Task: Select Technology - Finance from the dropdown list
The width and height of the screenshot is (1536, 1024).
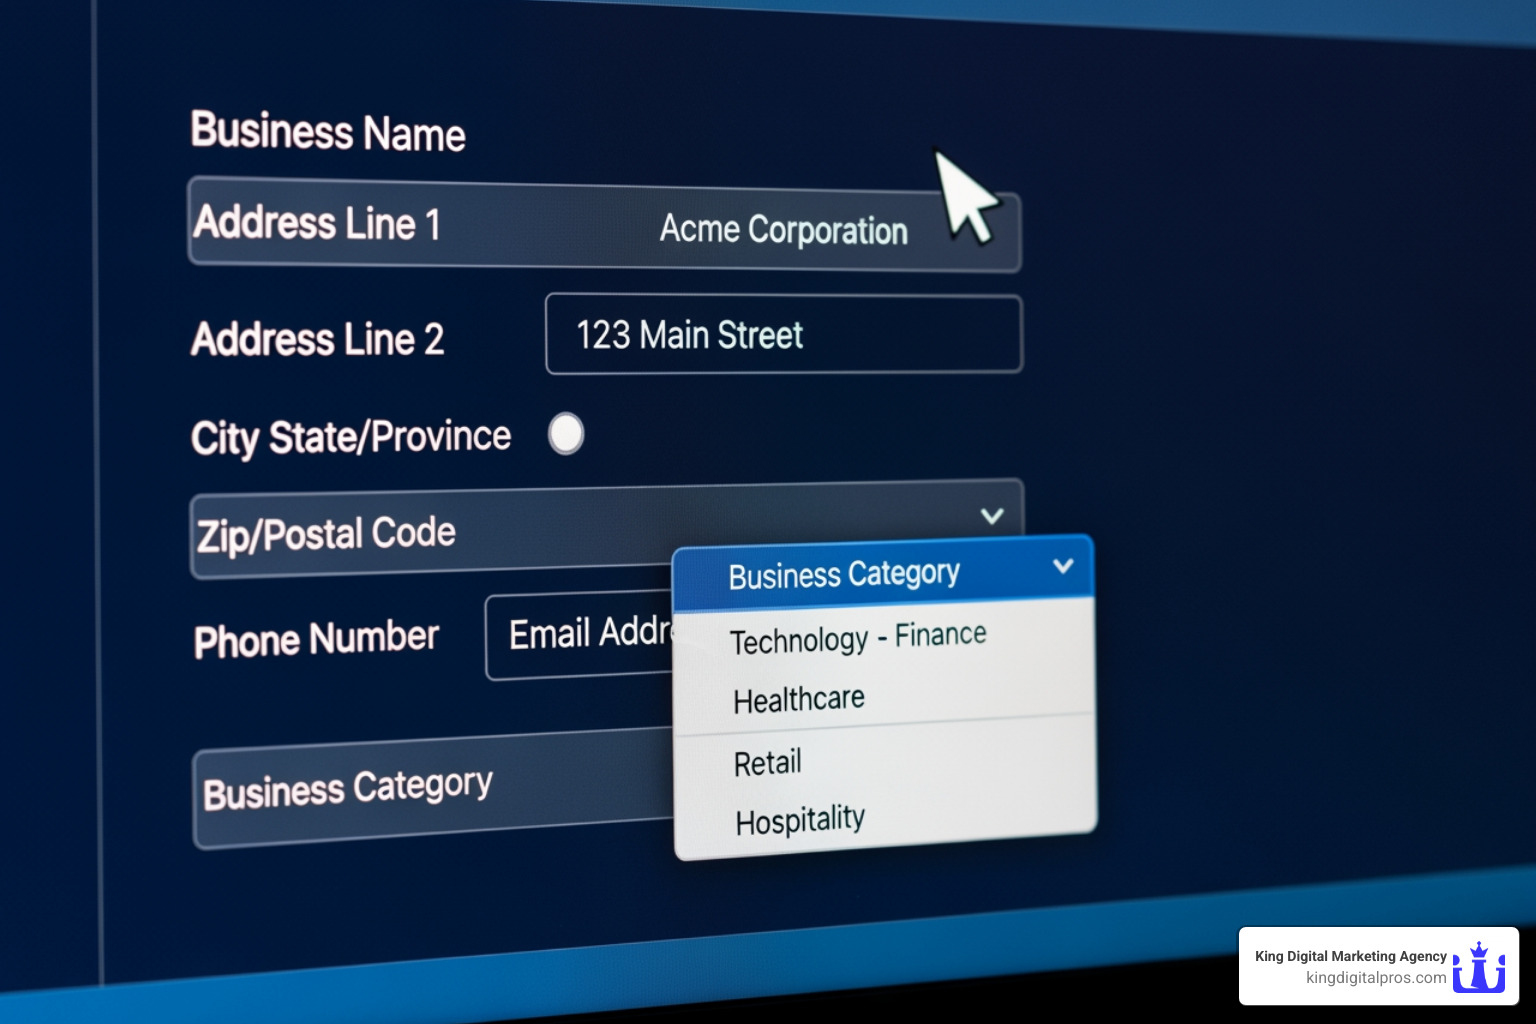Action: coord(857,638)
